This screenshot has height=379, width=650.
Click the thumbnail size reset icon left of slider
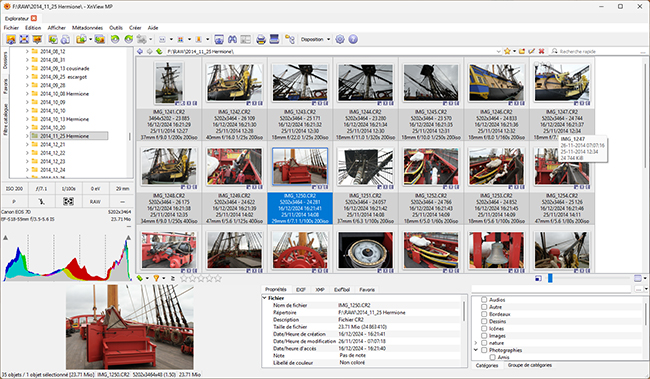click(538, 278)
